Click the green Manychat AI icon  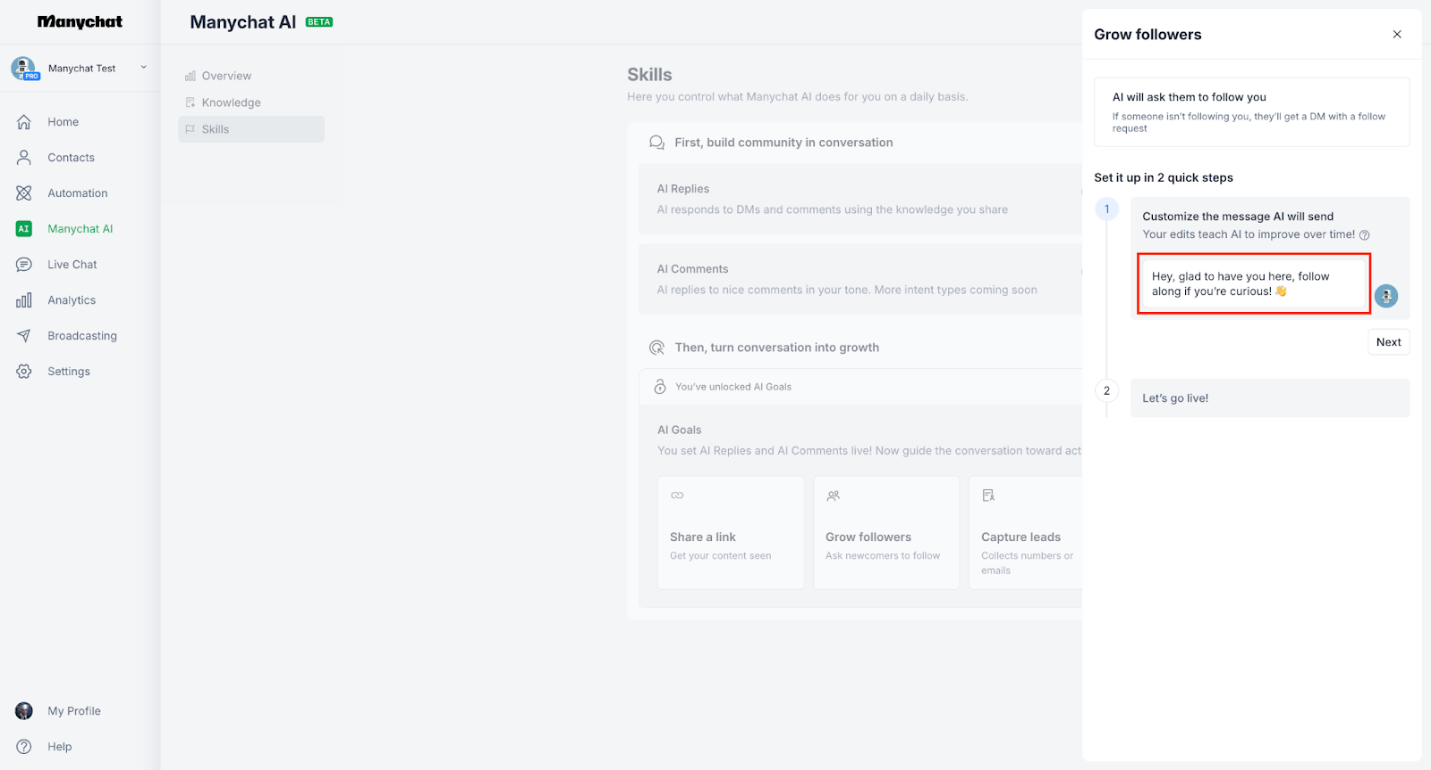click(x=21, y=228)
